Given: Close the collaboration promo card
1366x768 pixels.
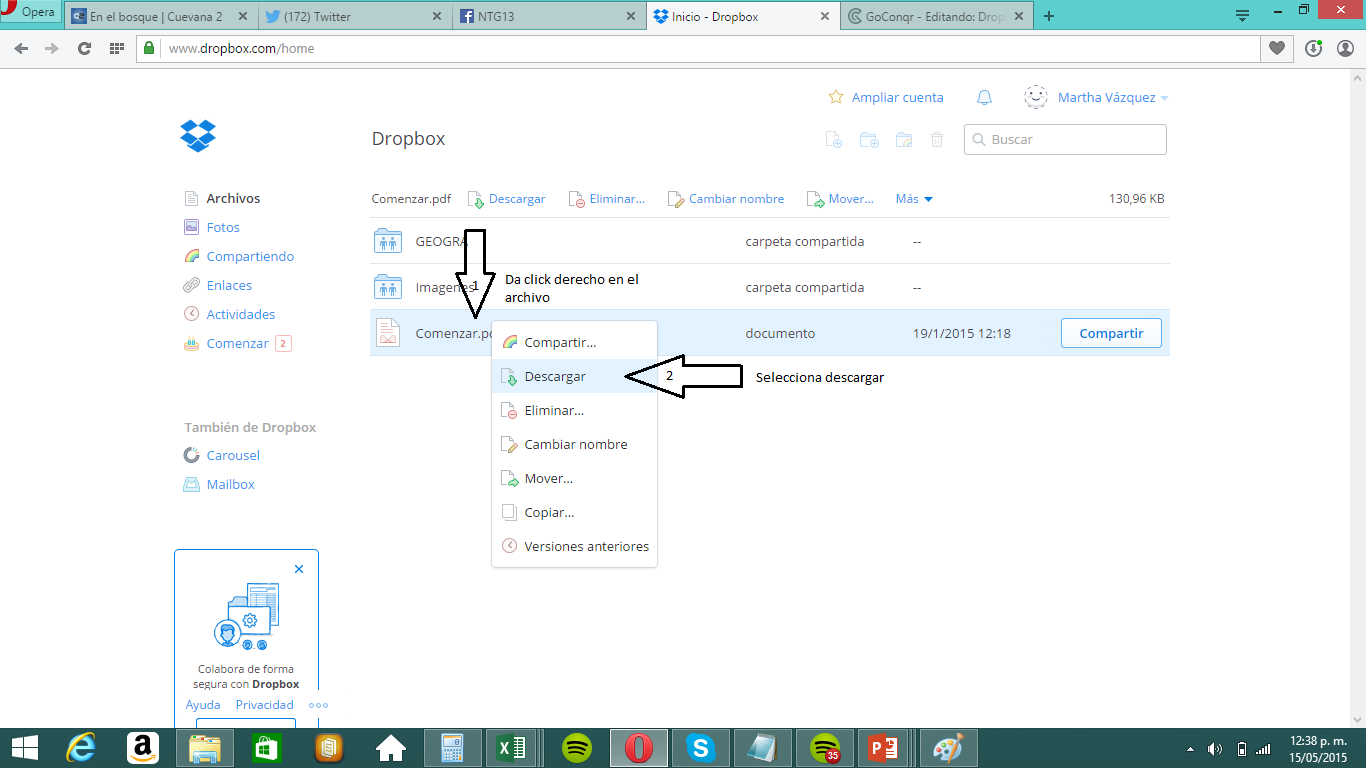Looking at the screenshot, I should click(299, 569).
